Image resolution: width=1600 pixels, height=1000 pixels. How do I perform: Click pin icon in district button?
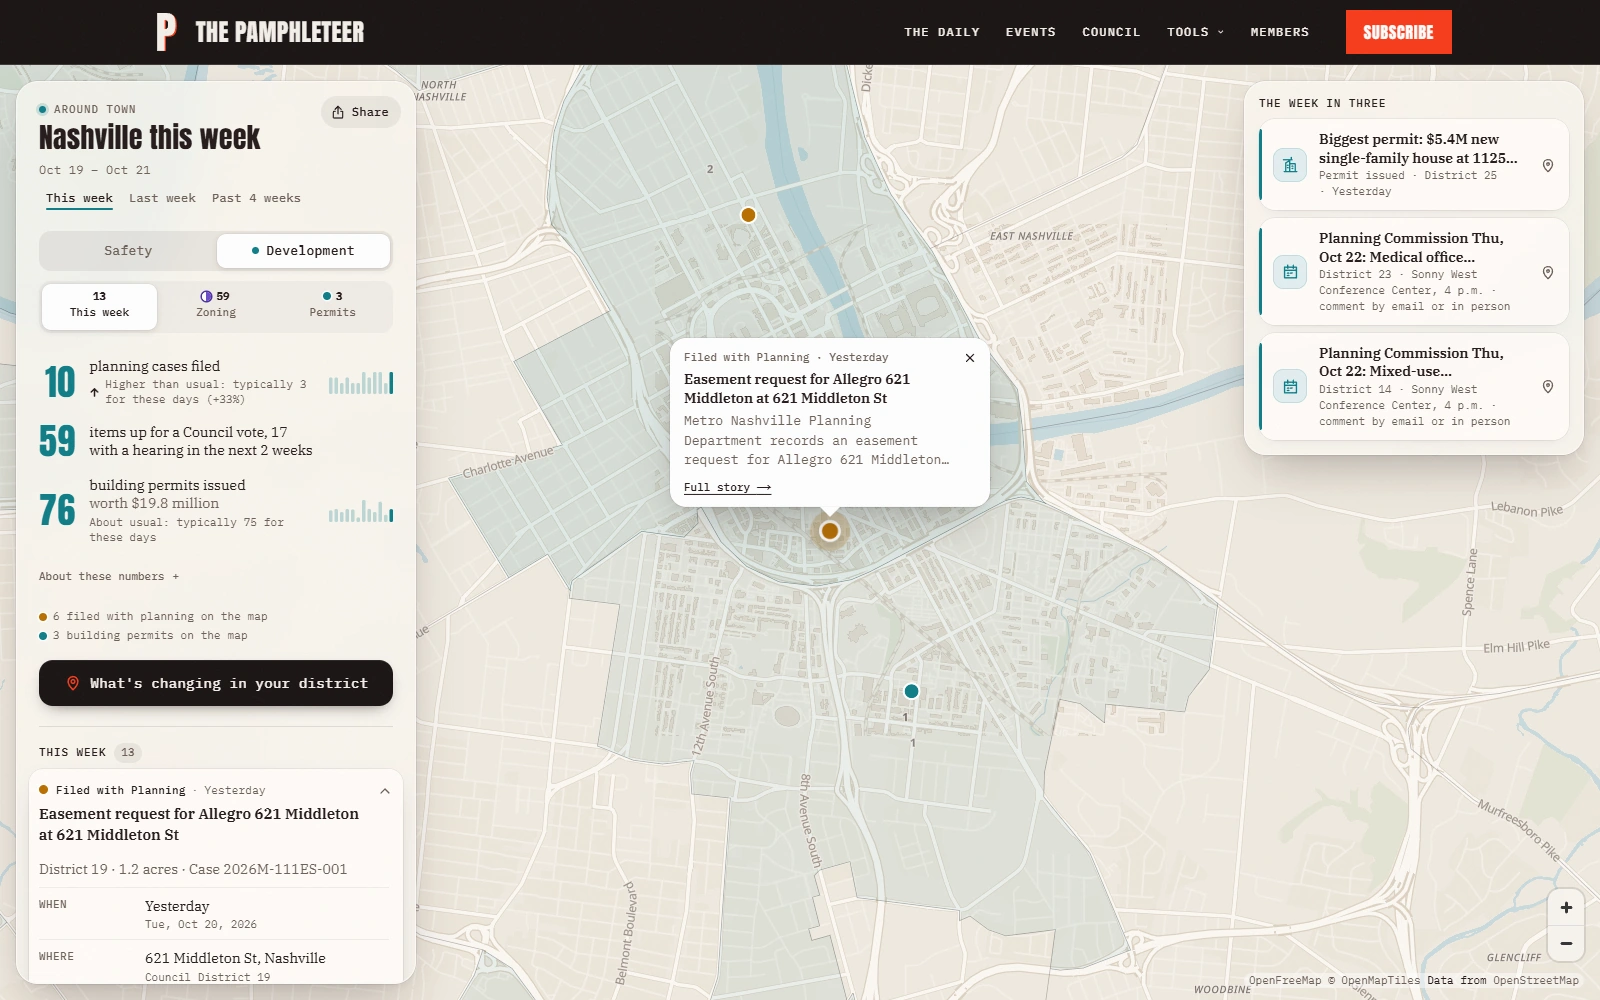click(x=73, y=683)
